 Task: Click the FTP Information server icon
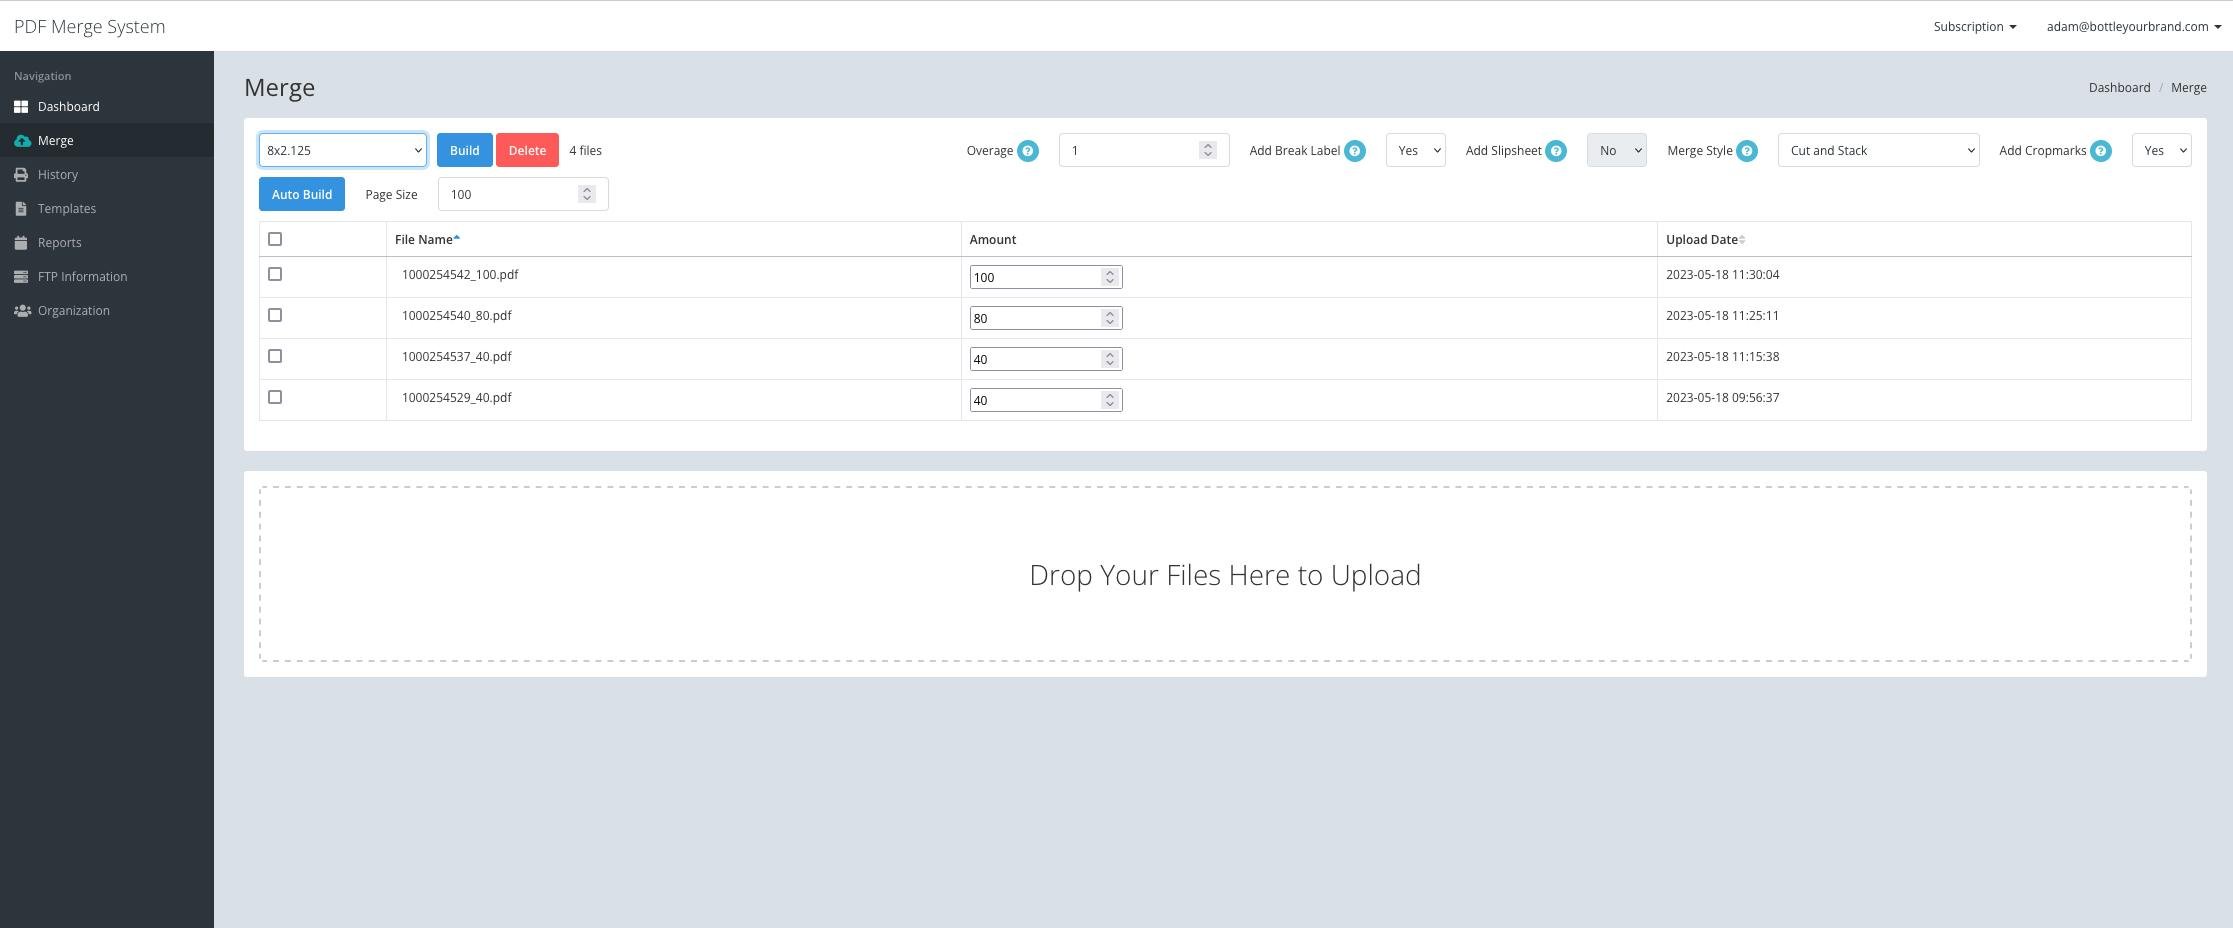[x=21, y=277]
